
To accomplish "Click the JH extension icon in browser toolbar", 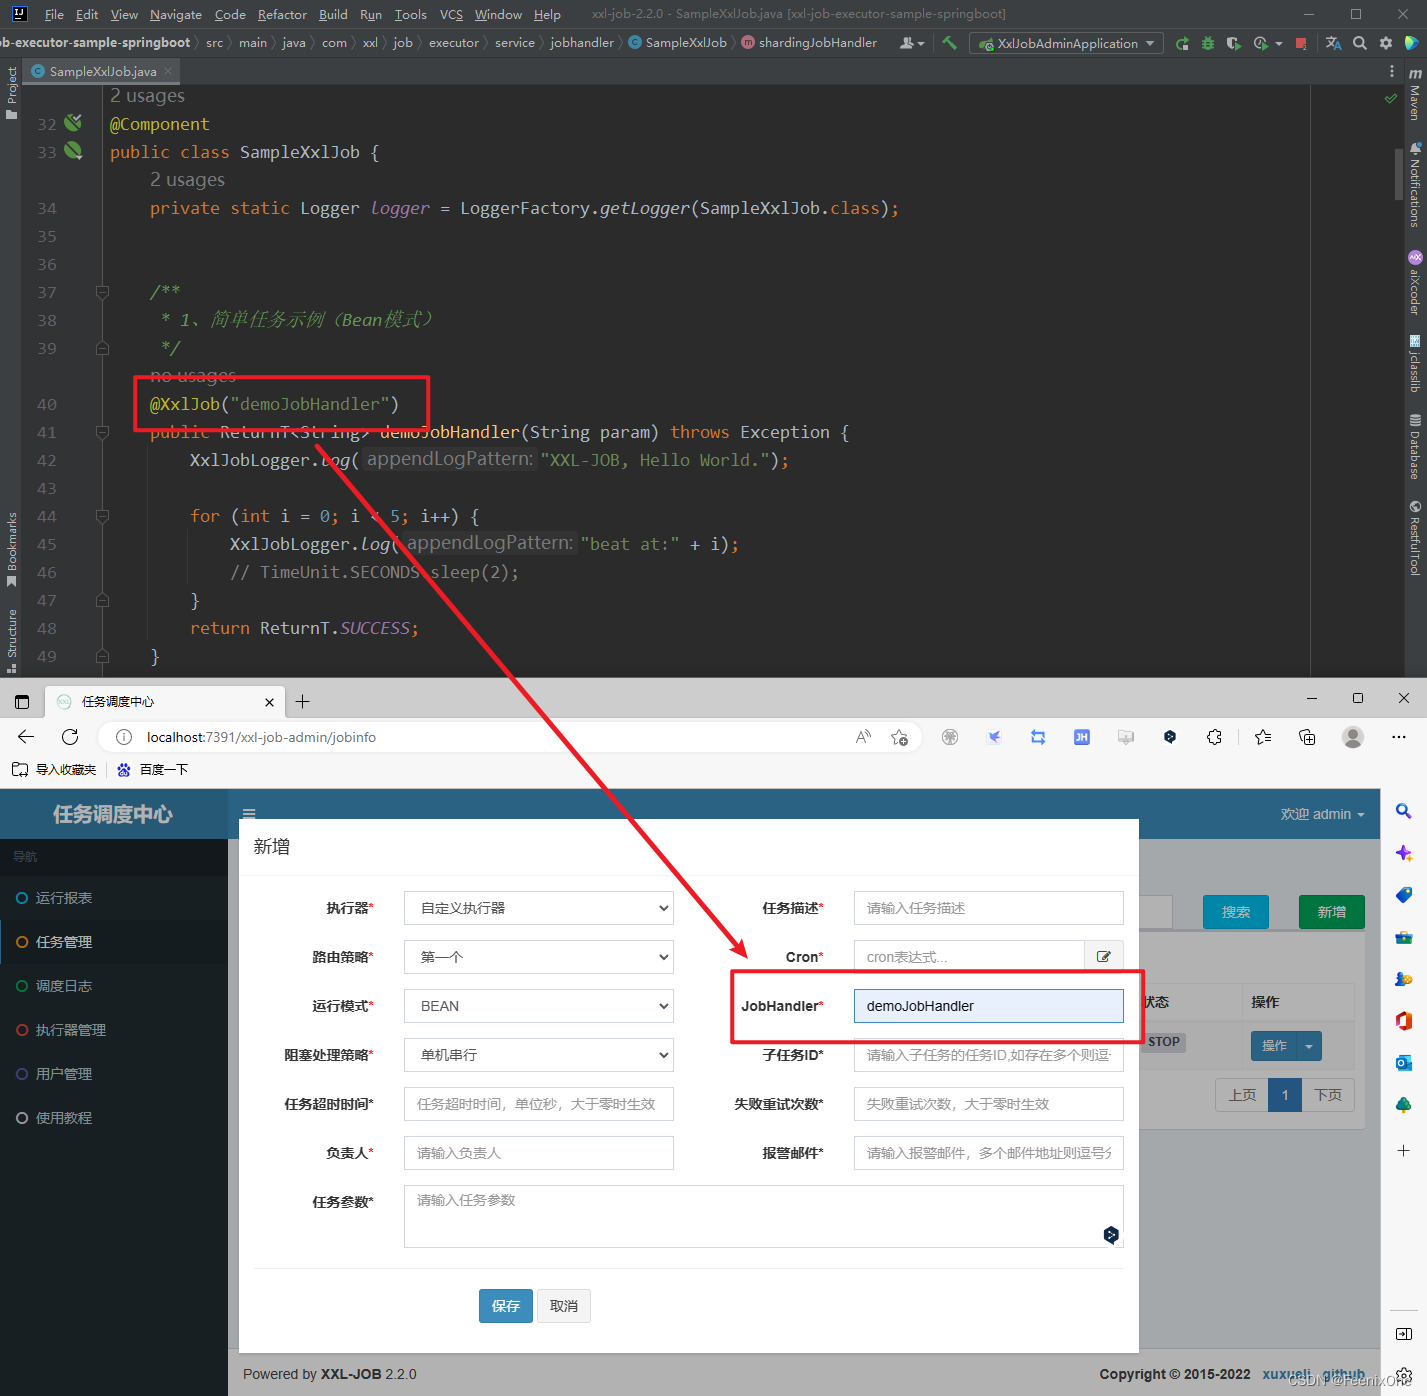I will (x=1082, y=737).
